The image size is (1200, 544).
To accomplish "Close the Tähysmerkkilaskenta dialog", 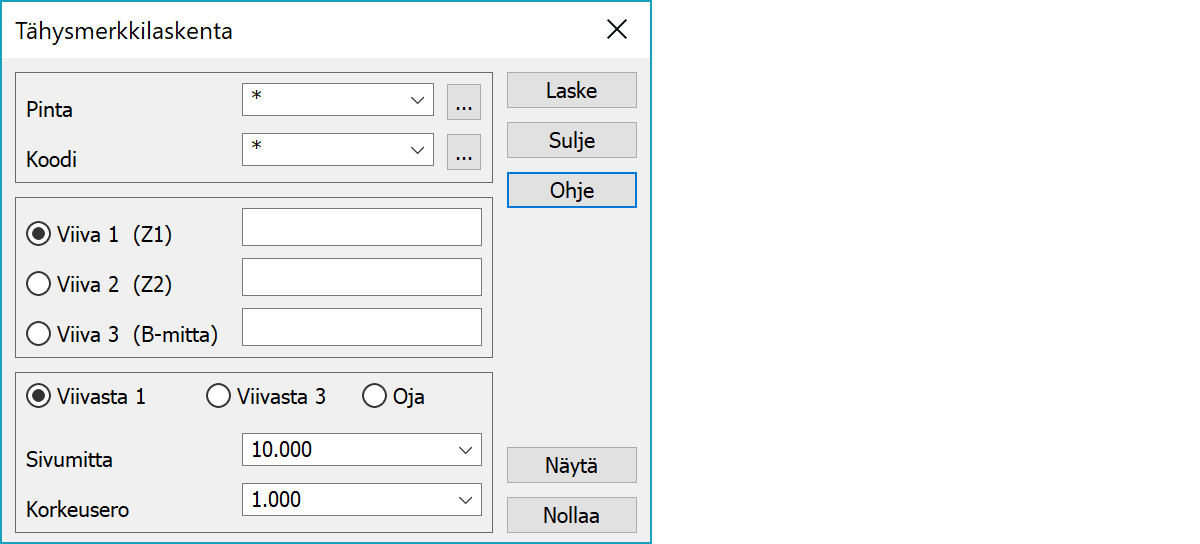I will (617, 30).
